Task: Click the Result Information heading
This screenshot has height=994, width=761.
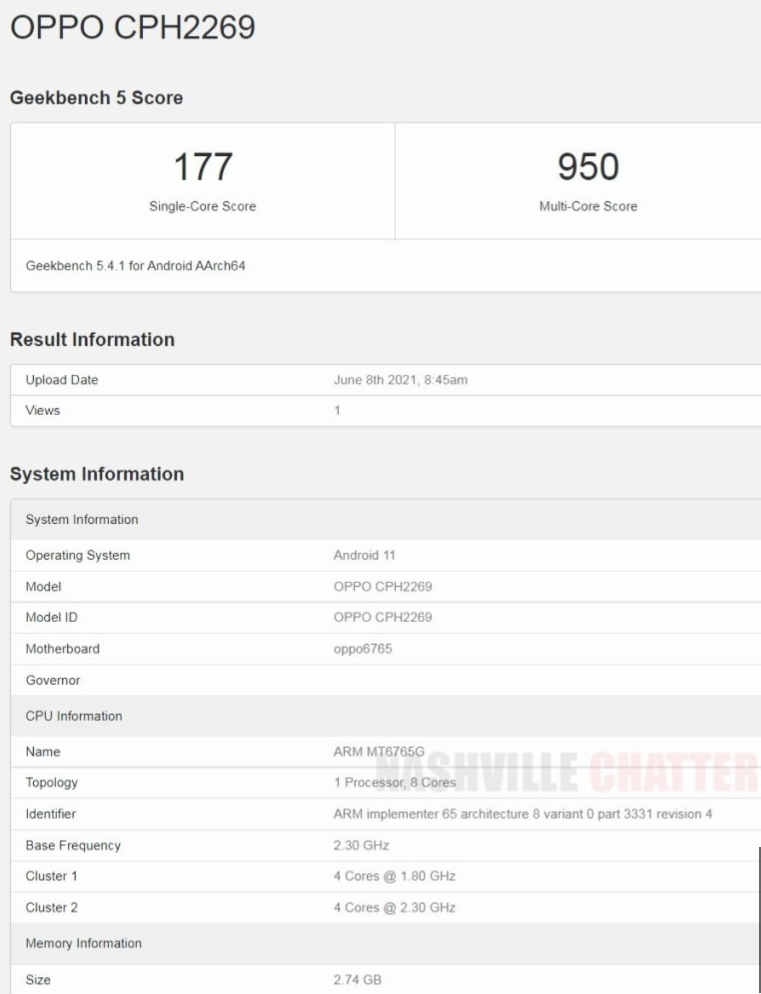Action: [x=92, y=339]
